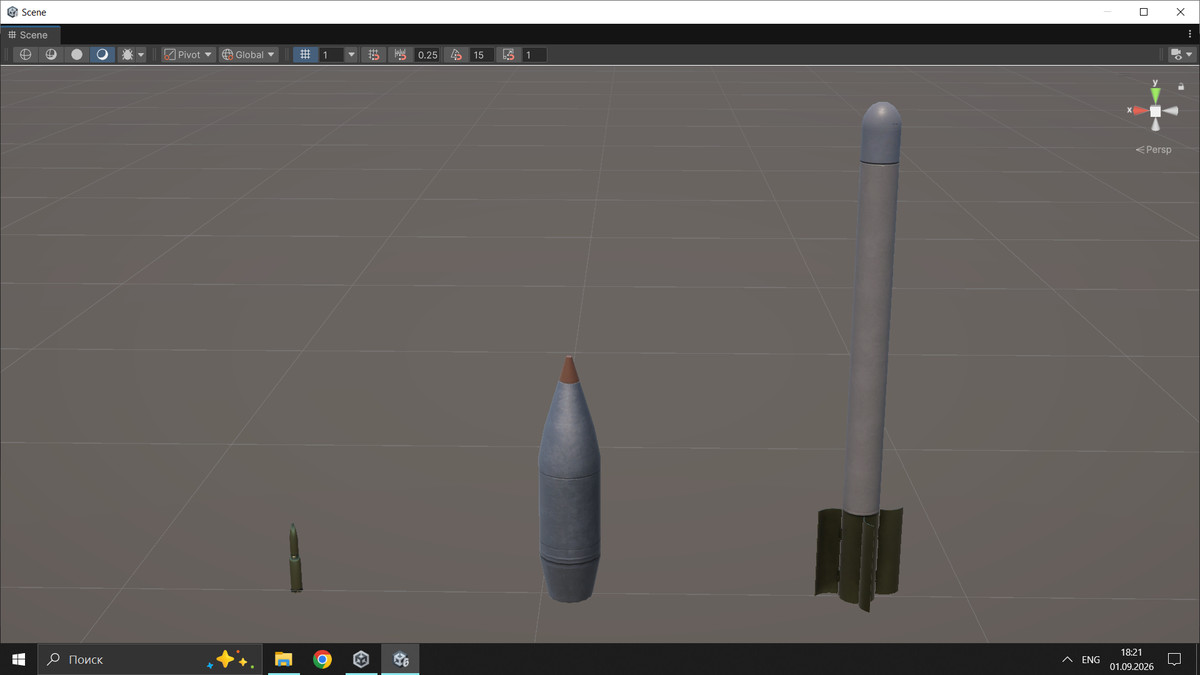Choose unlit draw mode button
Viewport: 1200px width, 675px height.
click(76, 55)
